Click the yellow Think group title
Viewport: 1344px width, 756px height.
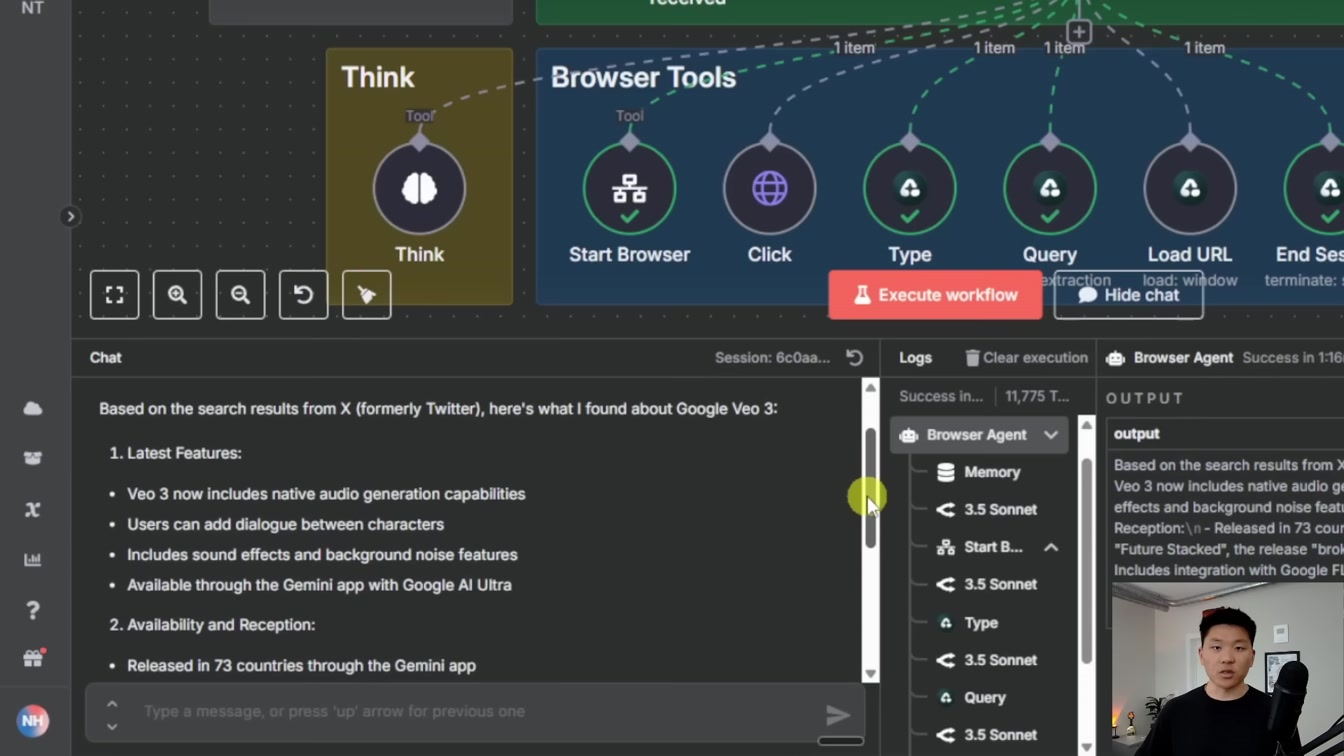click(x=377, y=78)
